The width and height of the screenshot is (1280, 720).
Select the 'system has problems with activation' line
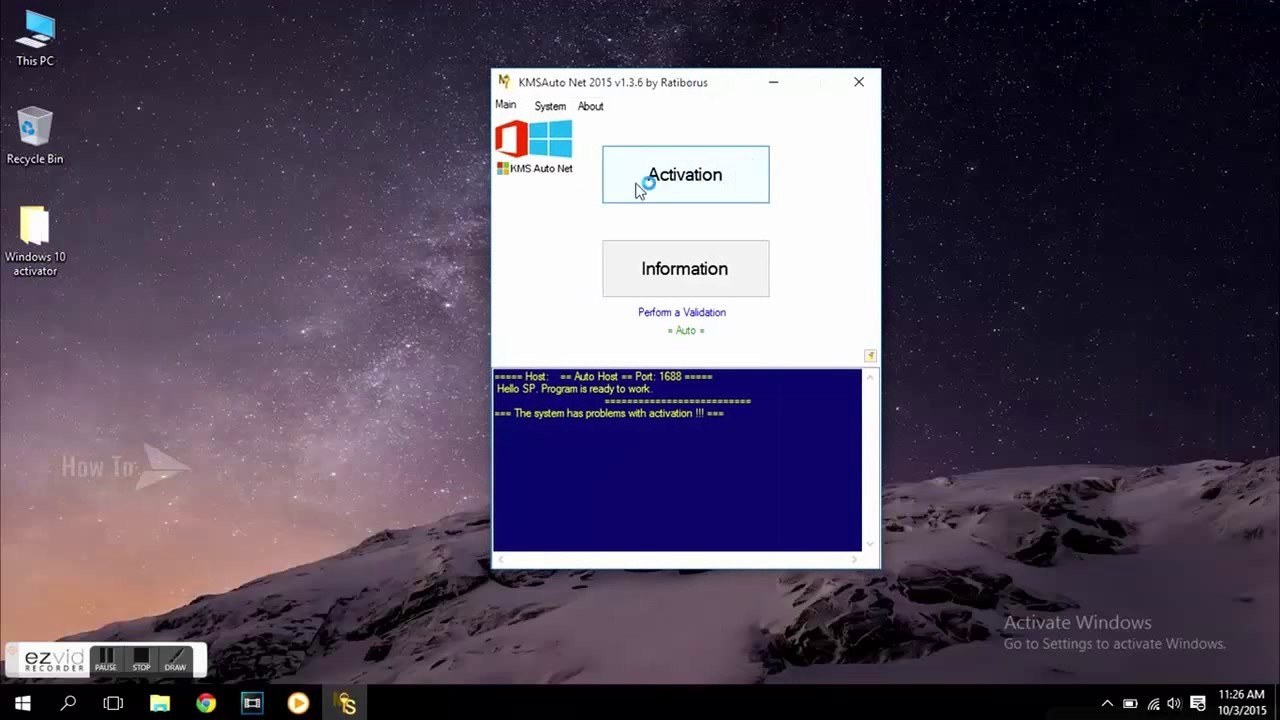click(x=609, y=413)
